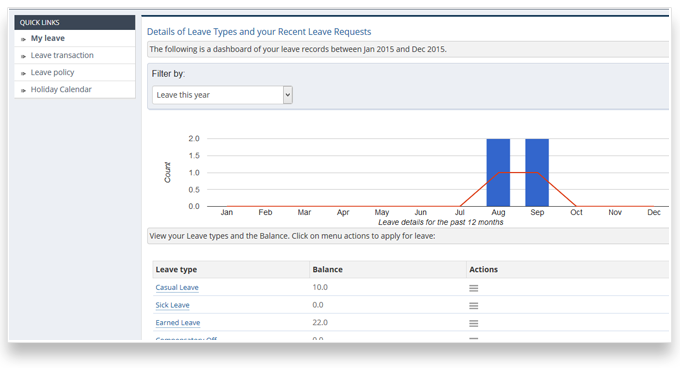Viewport: 680px width, 368px height.
Task: Click the Jan label on chart axis
Action: pos(227,212)
